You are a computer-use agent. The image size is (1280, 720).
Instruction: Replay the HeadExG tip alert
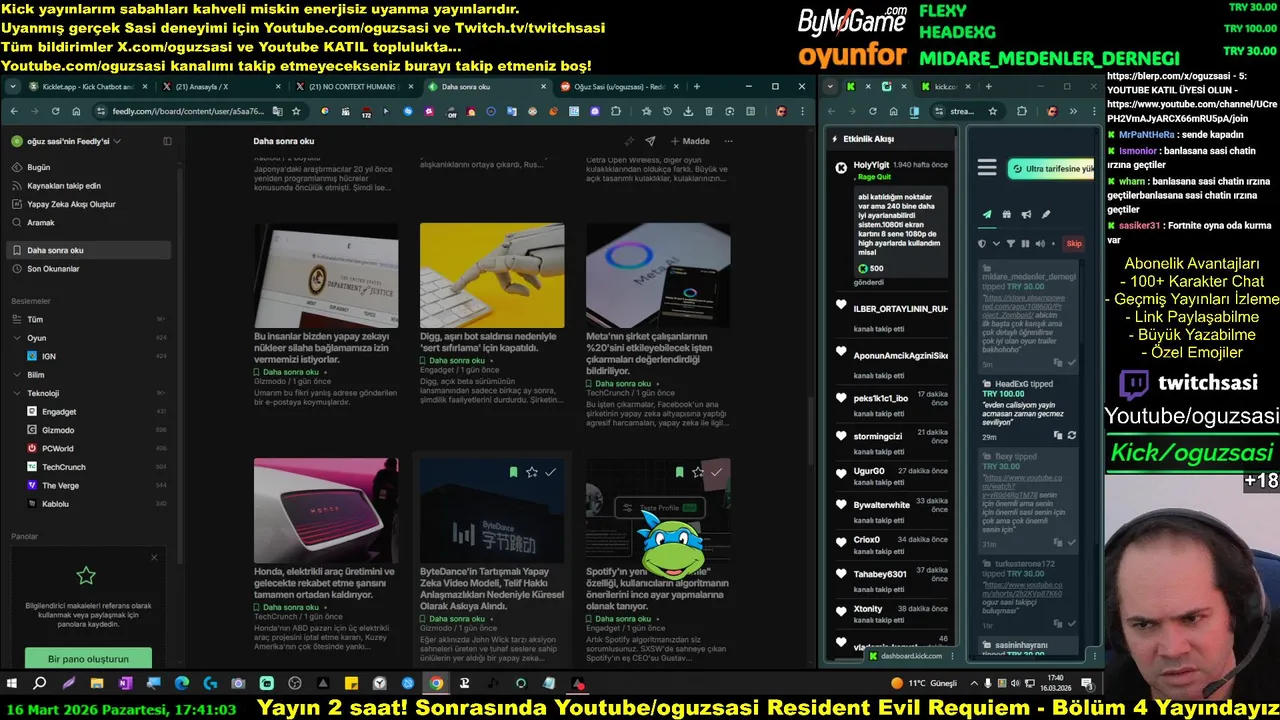tap(1072, 436)
